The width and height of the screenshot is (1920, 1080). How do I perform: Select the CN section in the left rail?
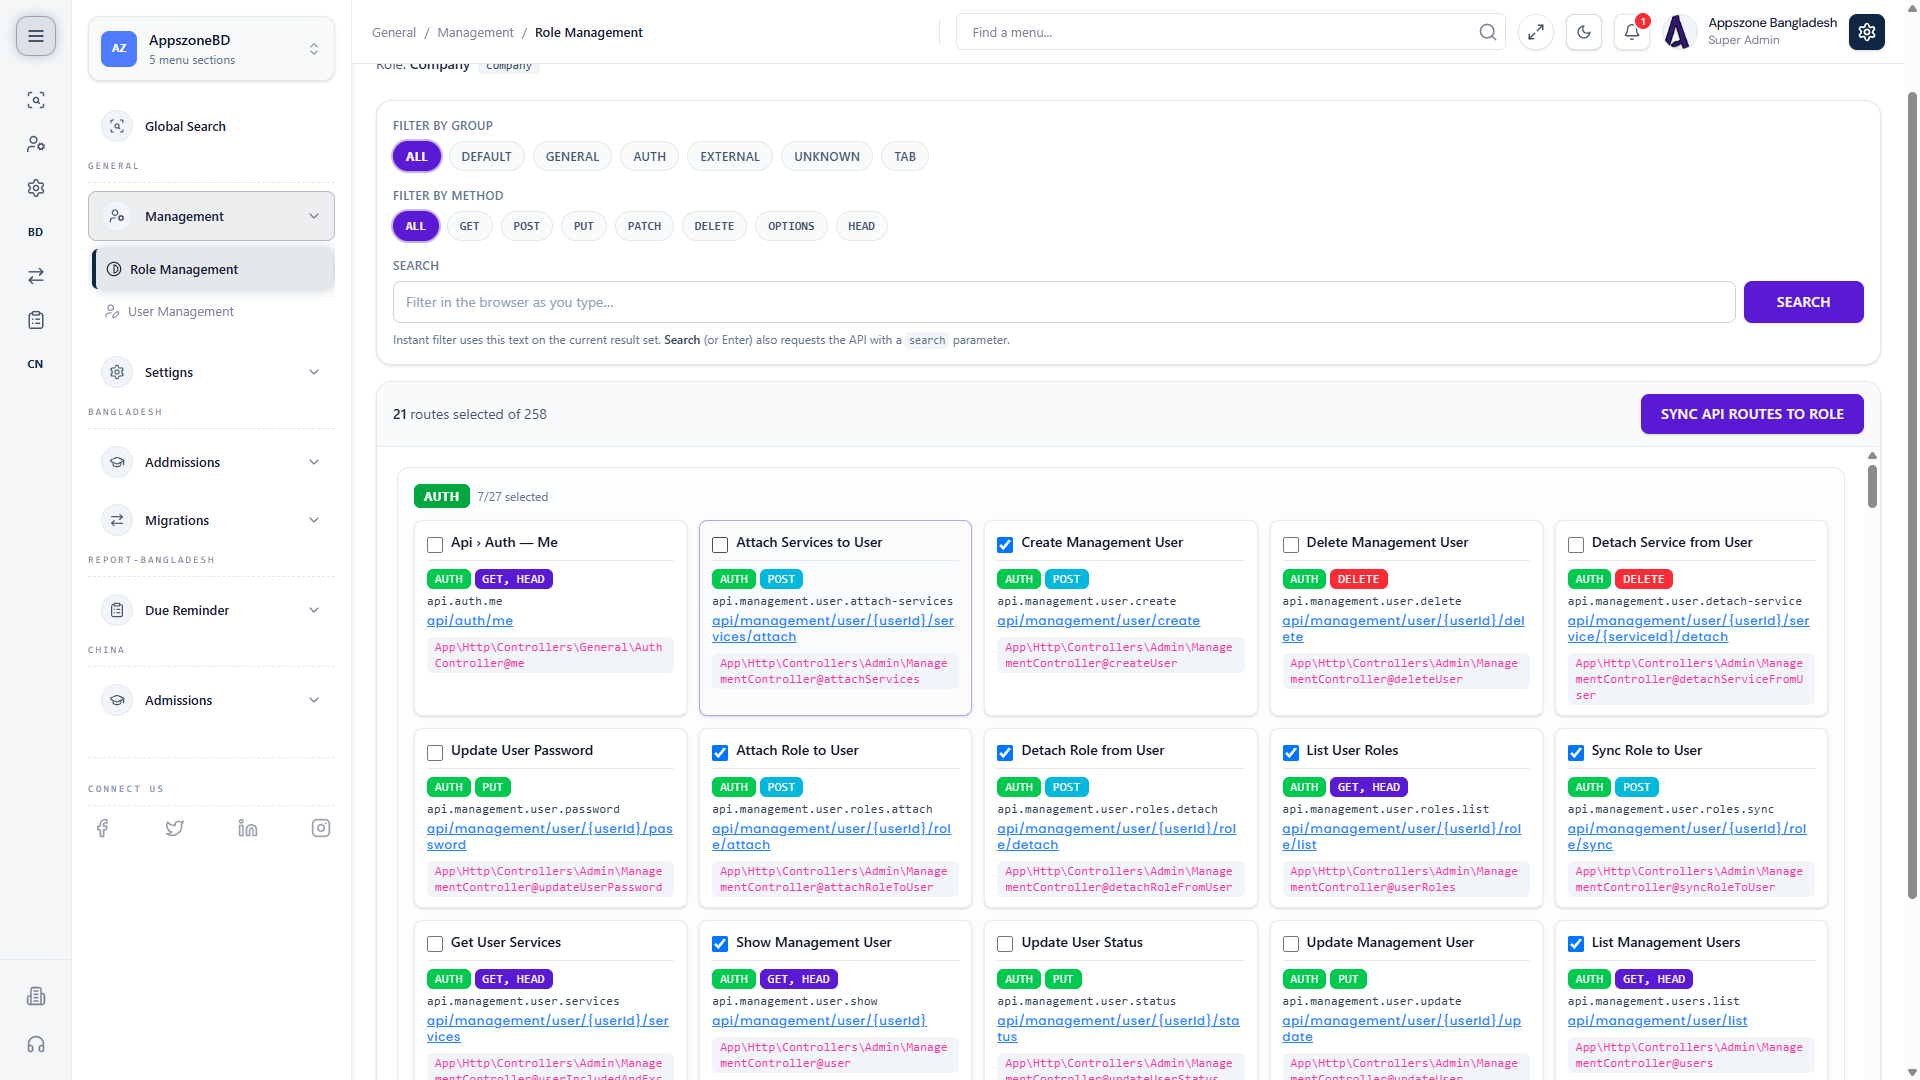(36, 364)
